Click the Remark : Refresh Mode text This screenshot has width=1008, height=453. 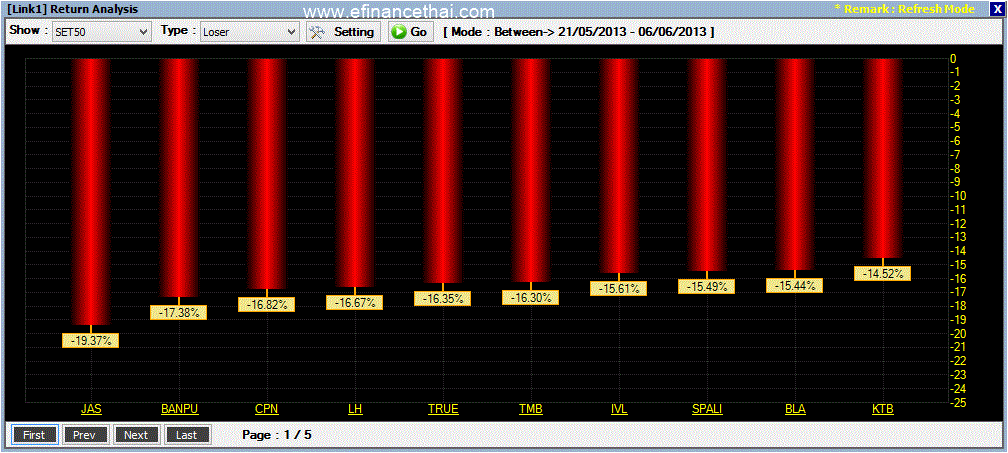(x=904, y=9)
